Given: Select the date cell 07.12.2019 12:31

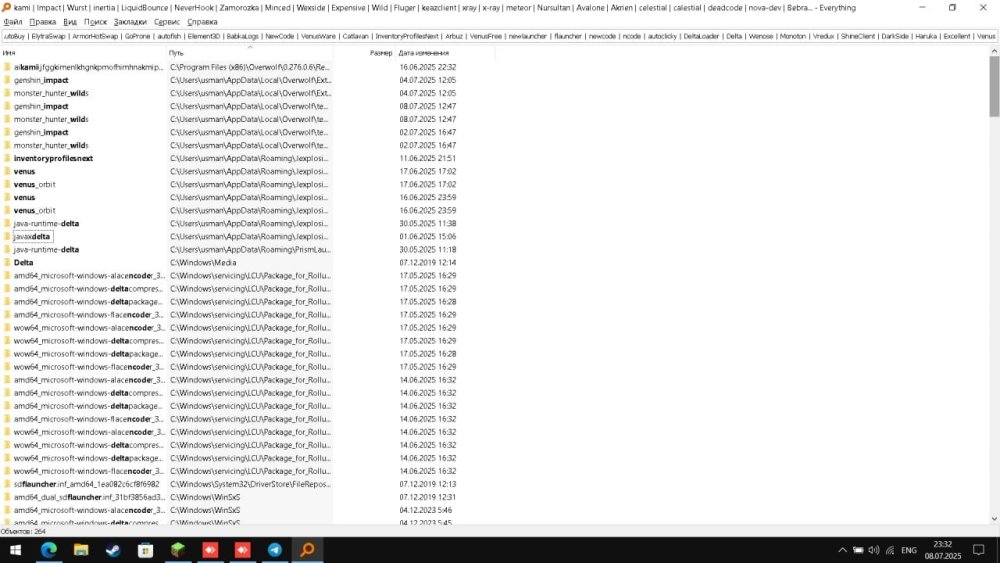Looking at the screenshot, I should point(427,497).
